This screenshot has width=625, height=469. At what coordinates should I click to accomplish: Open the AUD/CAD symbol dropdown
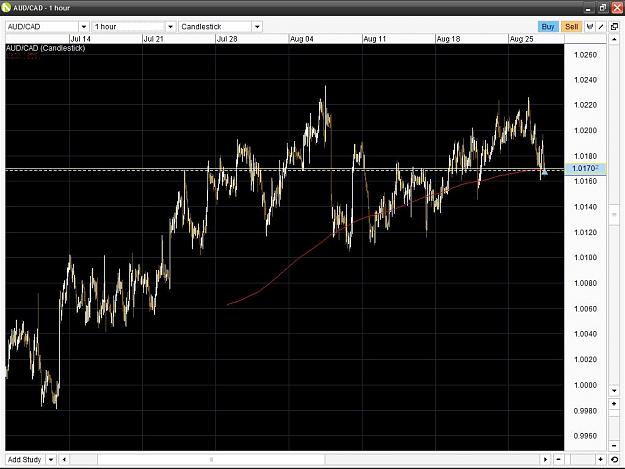coord(84,27)
